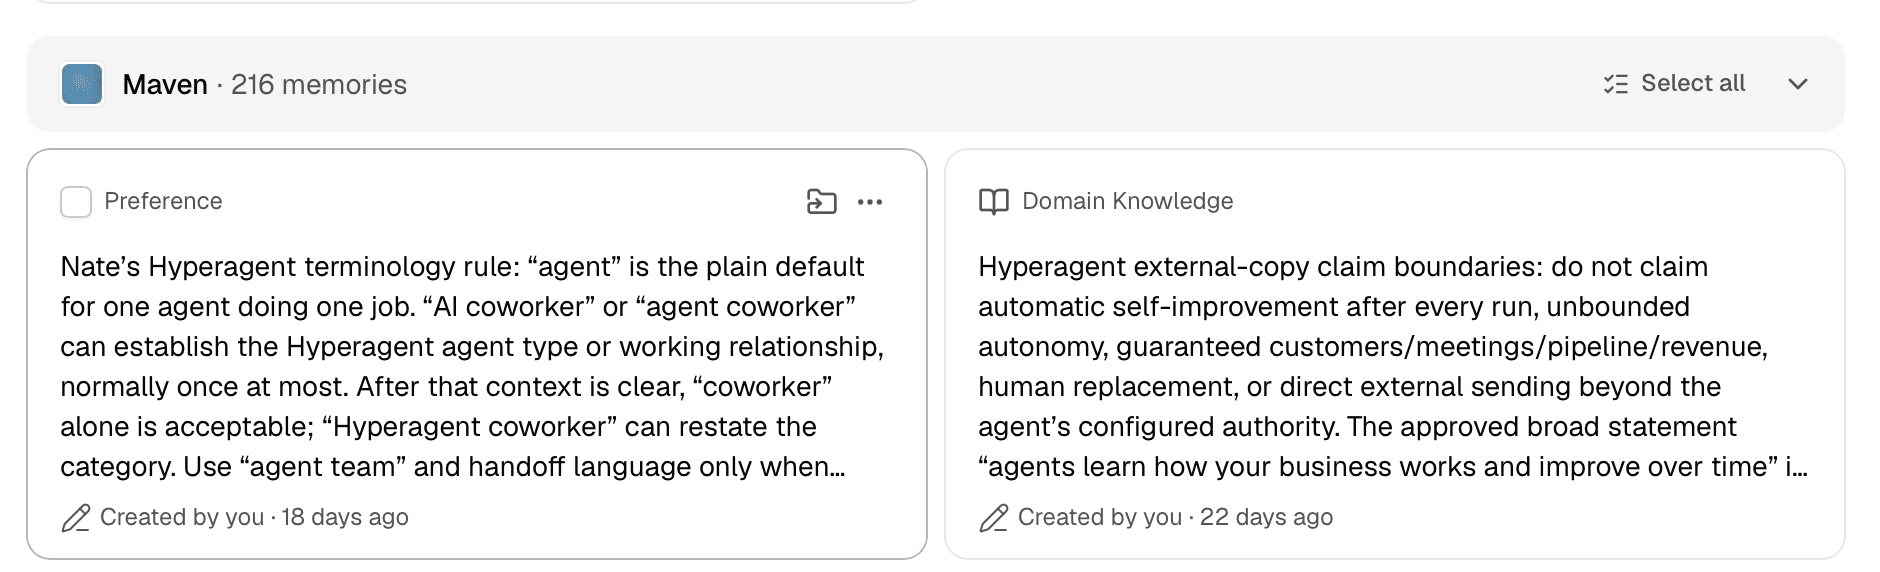Click the '216 memories' count label
The image size is (1880, 572).
click(x=319, y=84)
